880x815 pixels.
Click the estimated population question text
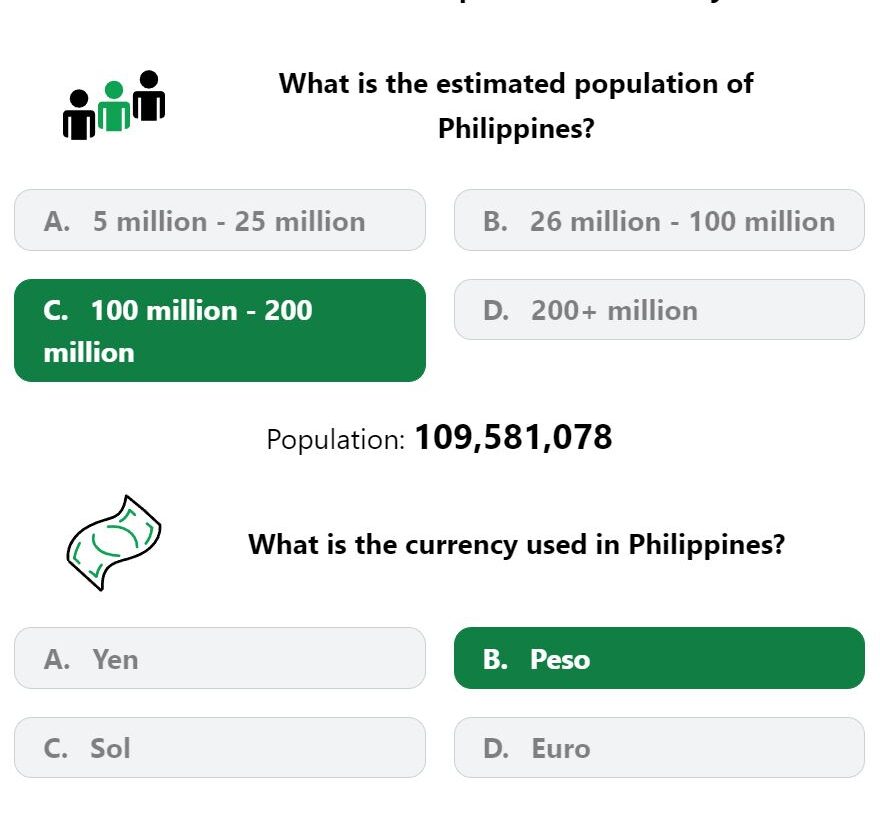pyautogui.click(x=516, y=106)
